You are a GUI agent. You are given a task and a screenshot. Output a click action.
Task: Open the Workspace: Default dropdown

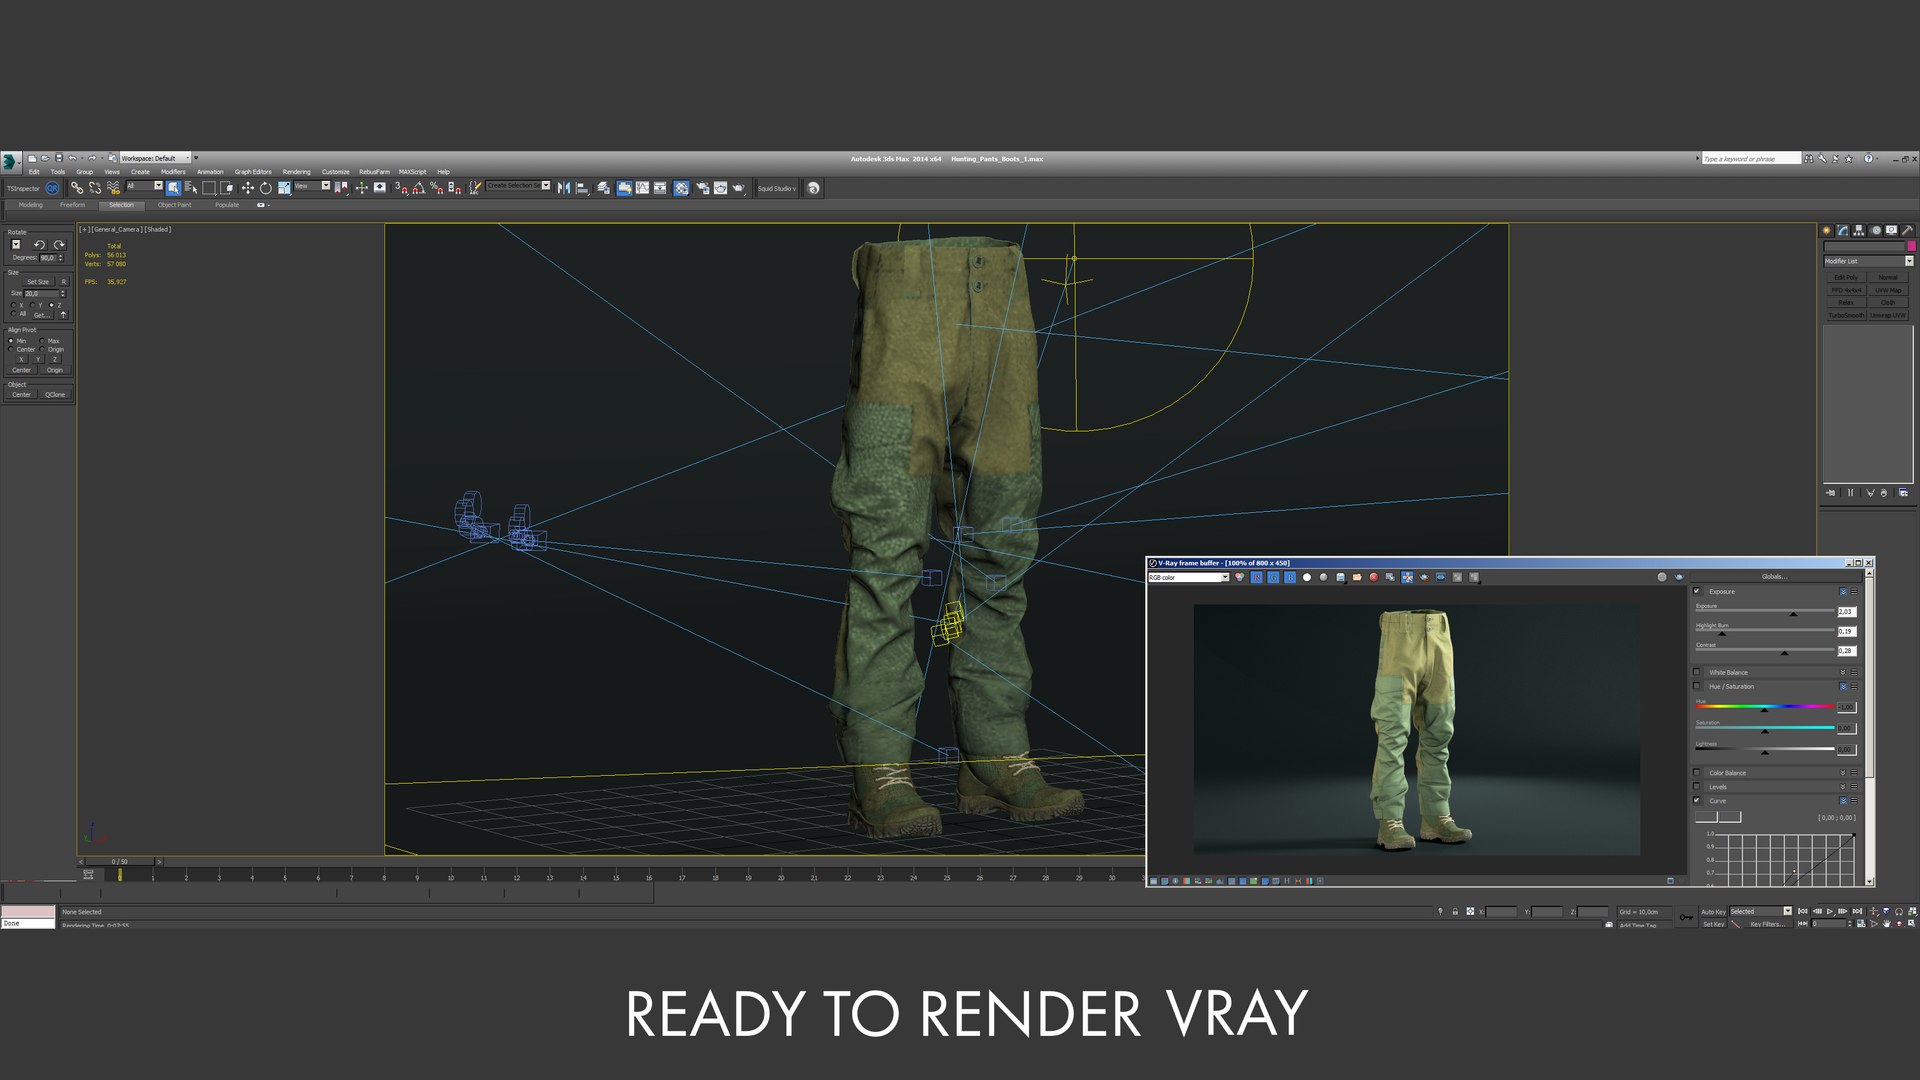(x=155, y=158)
